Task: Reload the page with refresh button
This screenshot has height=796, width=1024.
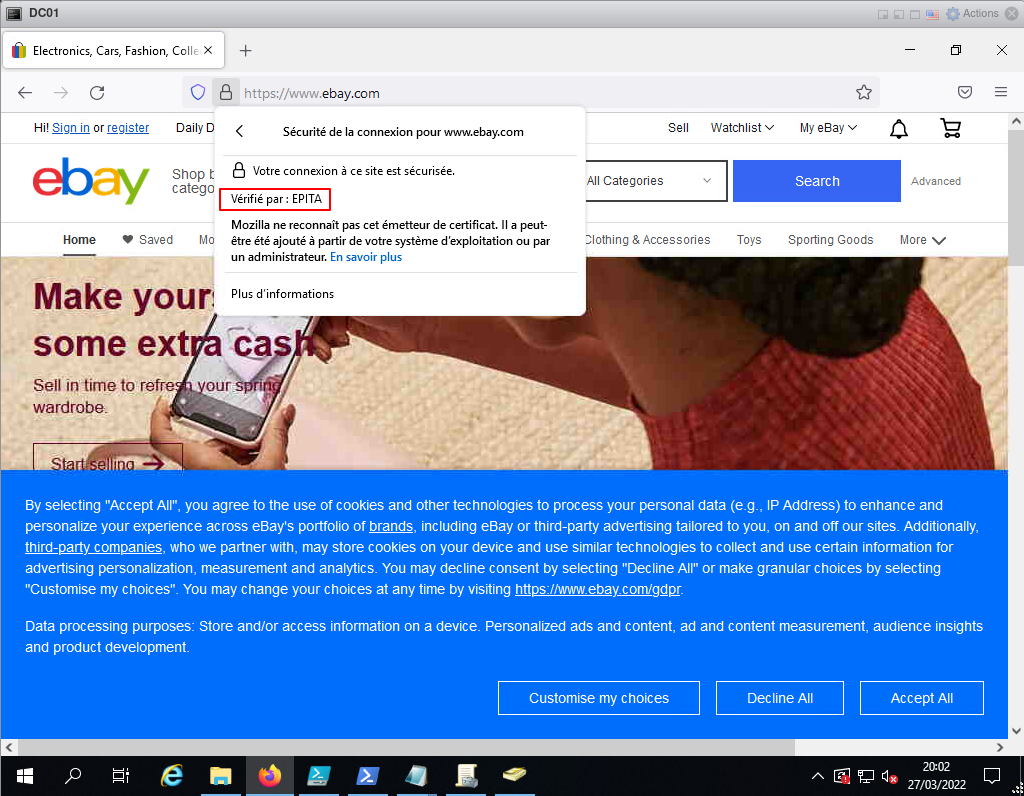Action: point(97,93)
